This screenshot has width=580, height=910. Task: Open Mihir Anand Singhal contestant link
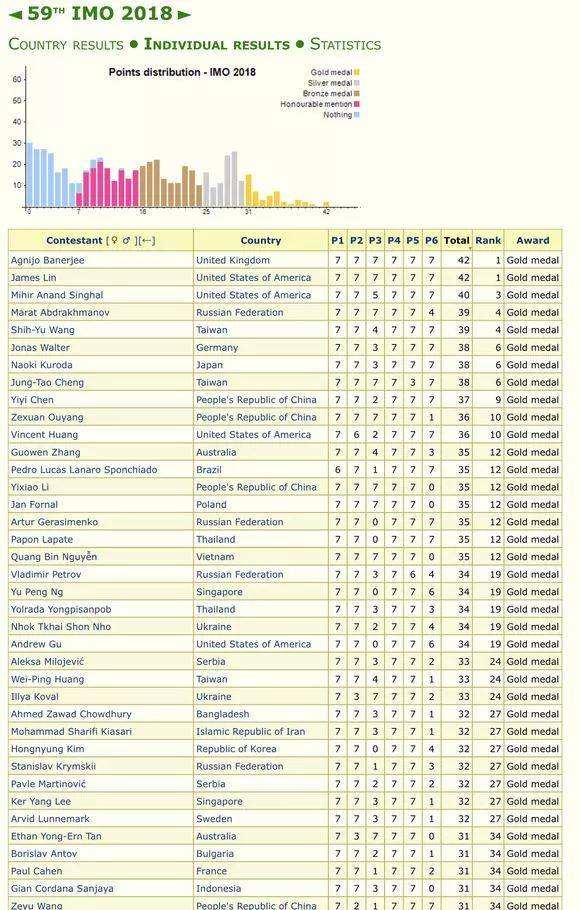(x=57, y=295)
